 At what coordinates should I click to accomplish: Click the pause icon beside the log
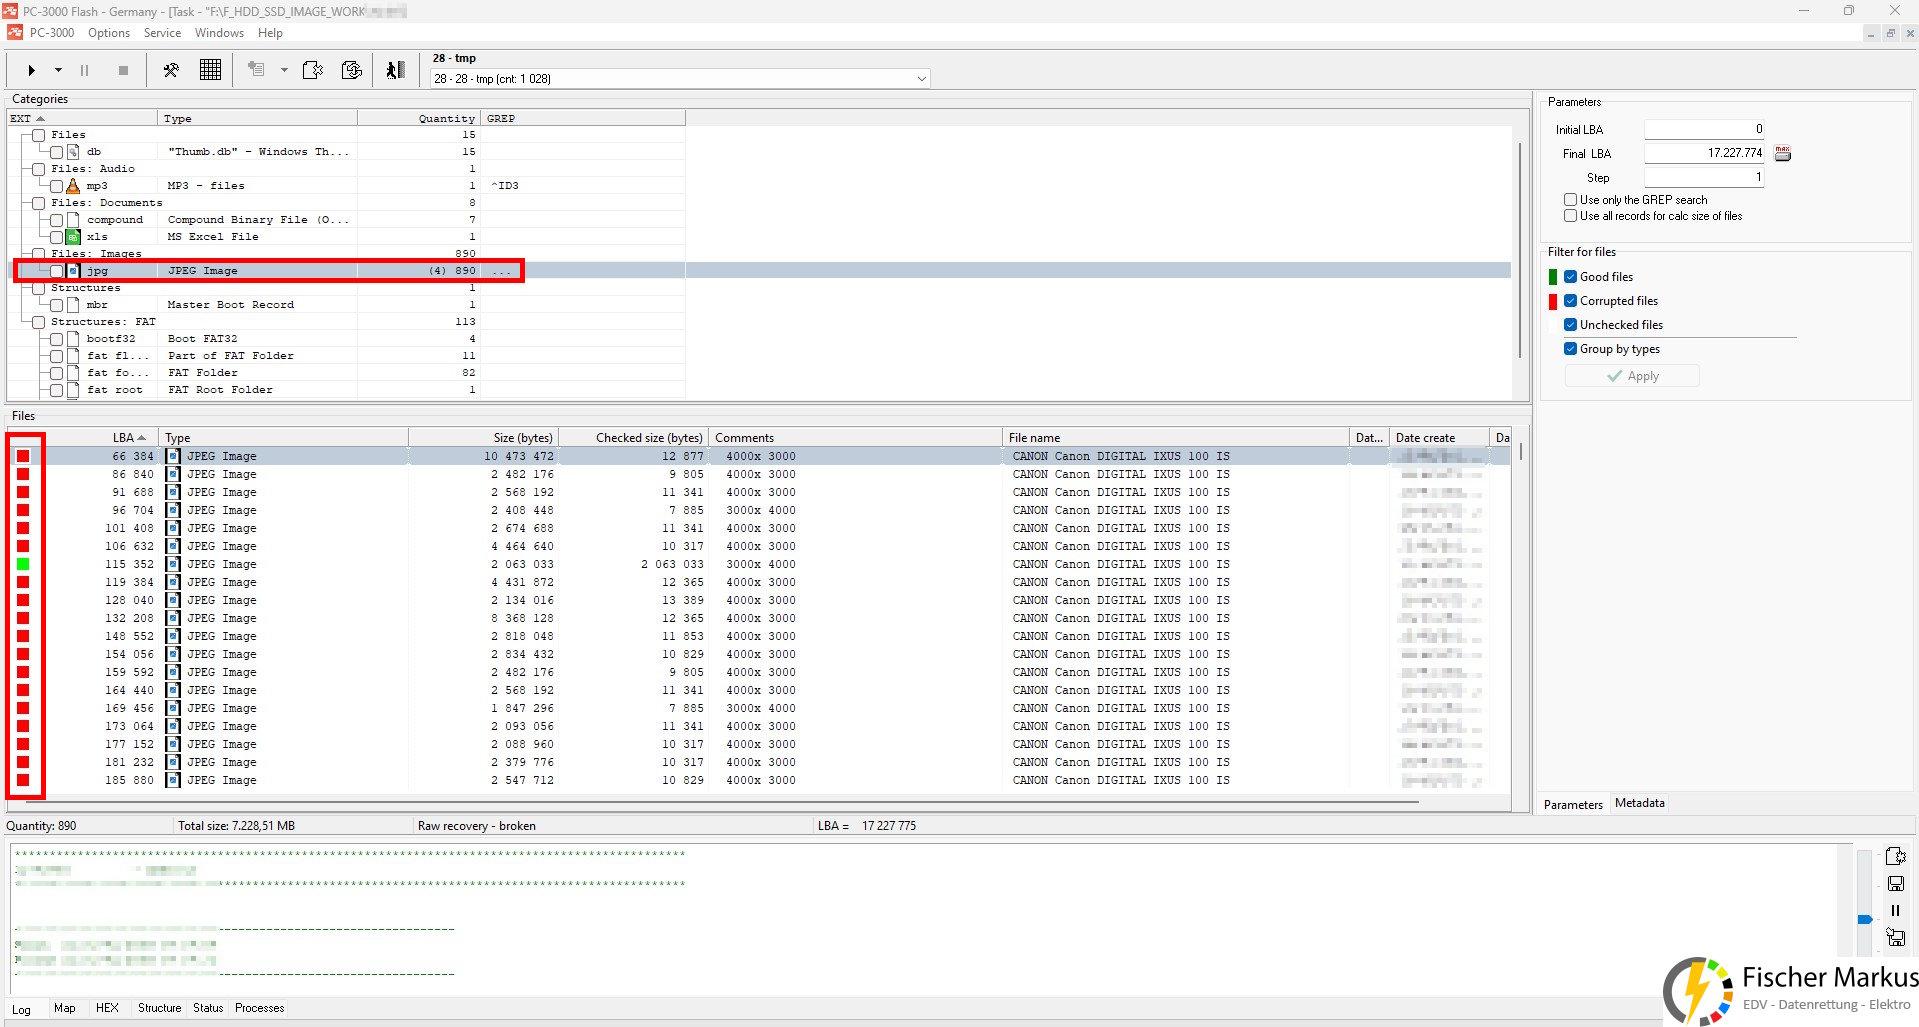(x=1895, y=910)
